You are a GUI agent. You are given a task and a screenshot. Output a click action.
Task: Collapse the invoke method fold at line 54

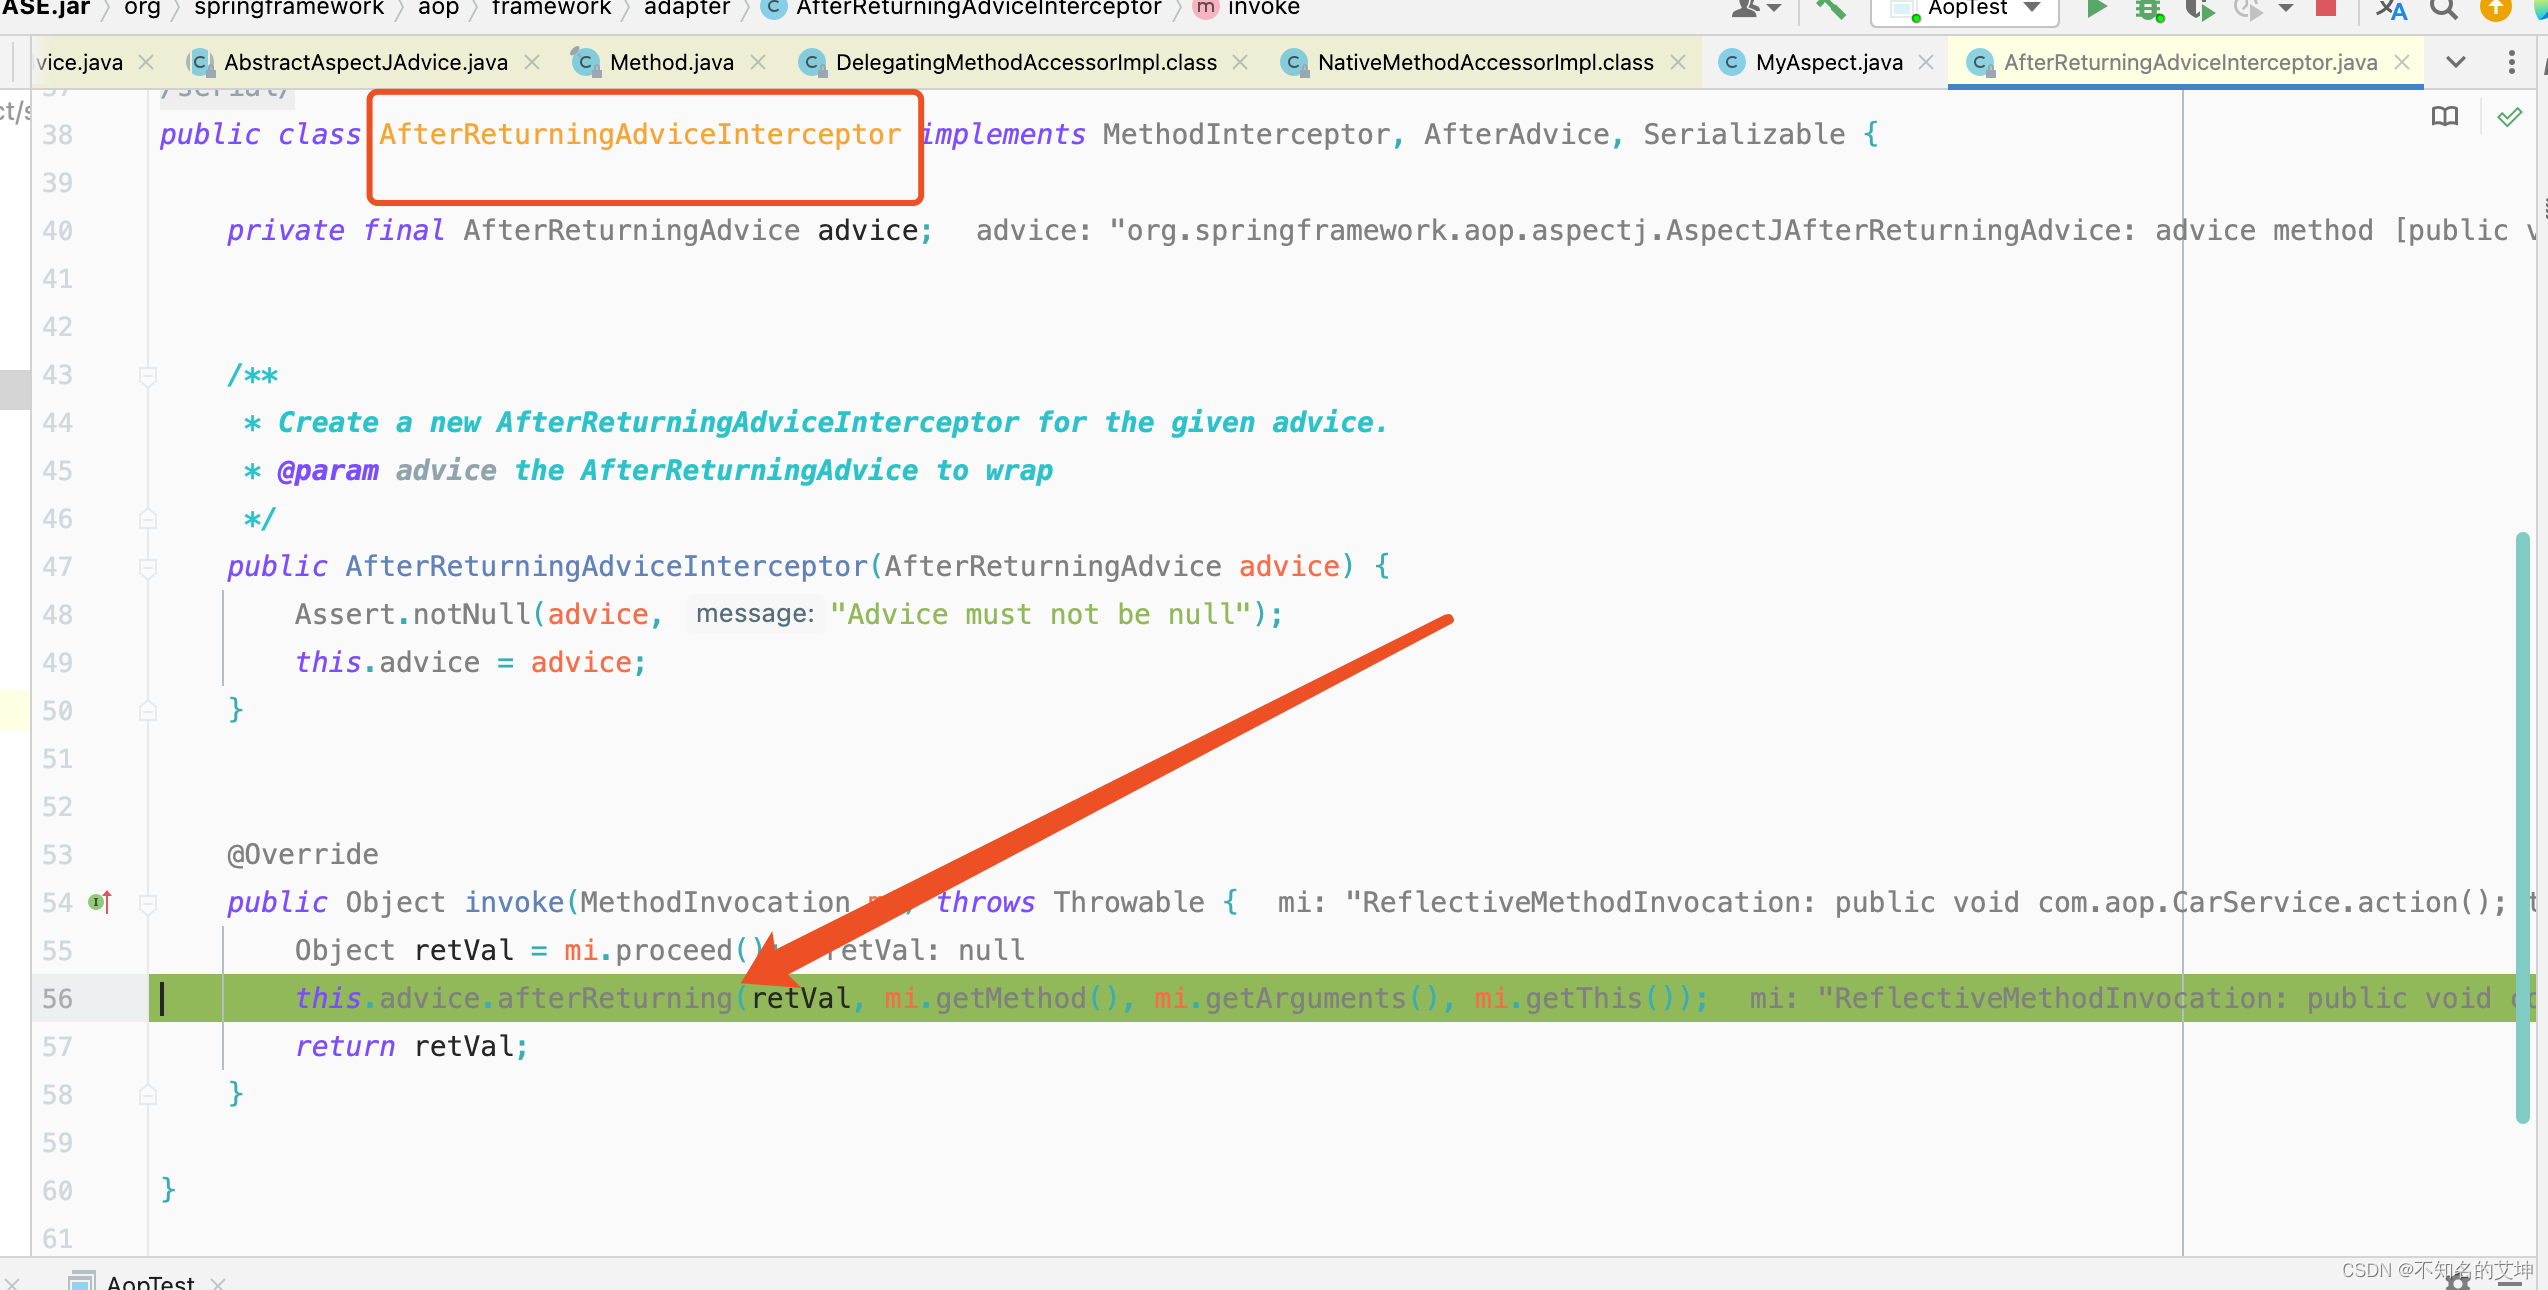[148, 903]
